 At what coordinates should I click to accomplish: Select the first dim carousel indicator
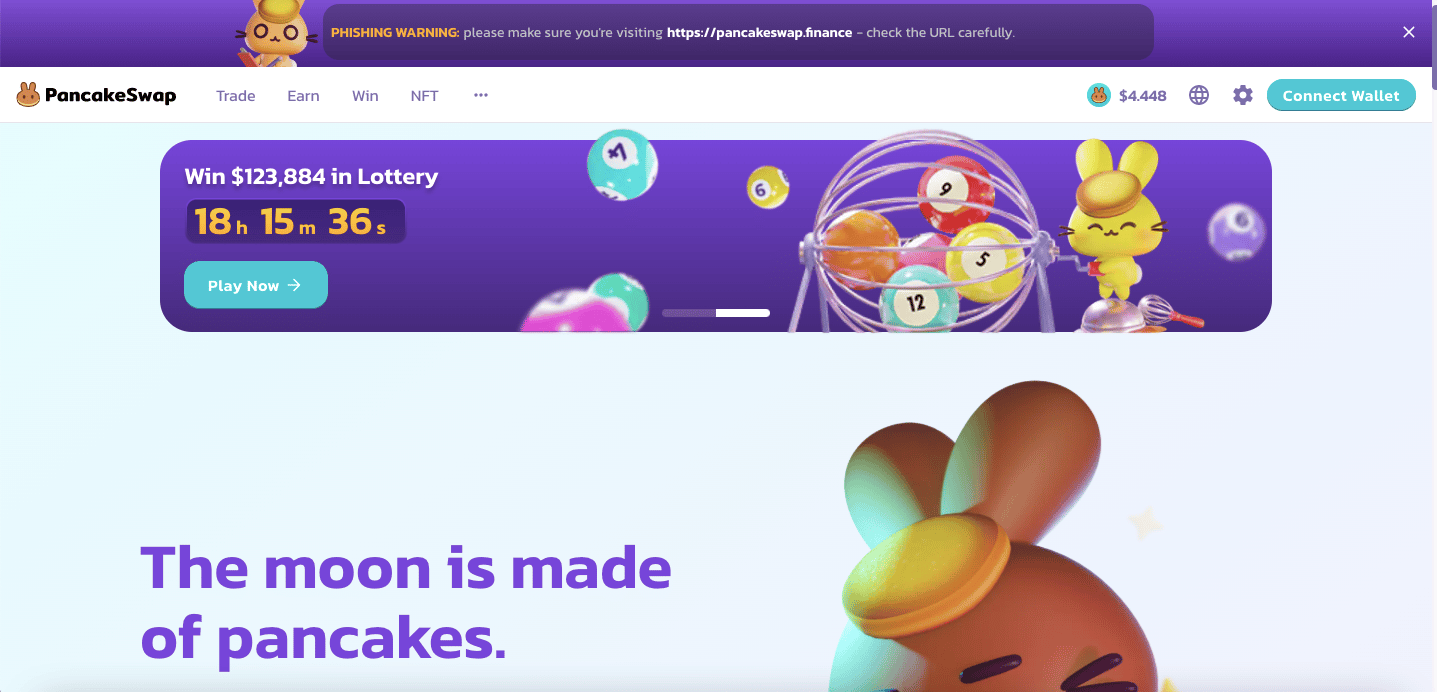[x=689, y=313]
